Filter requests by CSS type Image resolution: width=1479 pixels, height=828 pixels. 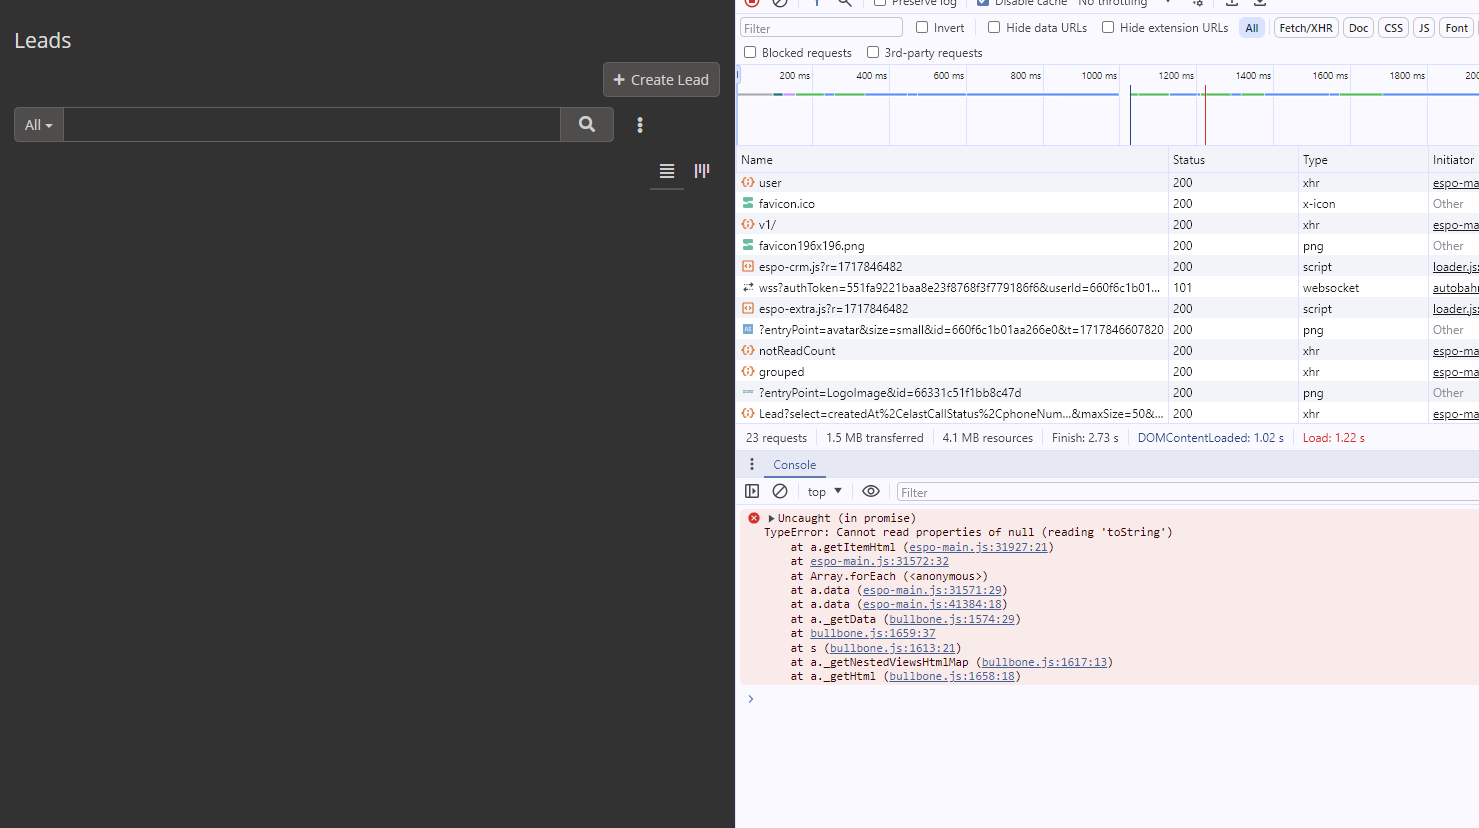point(1394,28)
